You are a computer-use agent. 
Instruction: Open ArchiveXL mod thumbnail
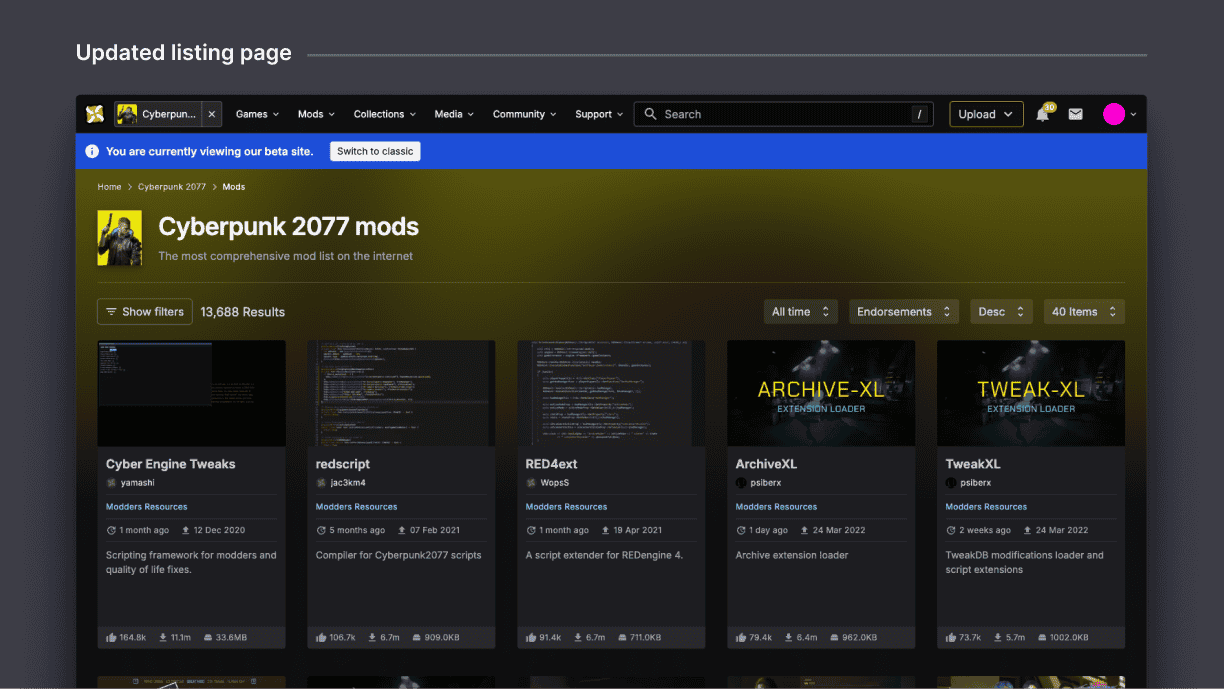click(821, 393)
